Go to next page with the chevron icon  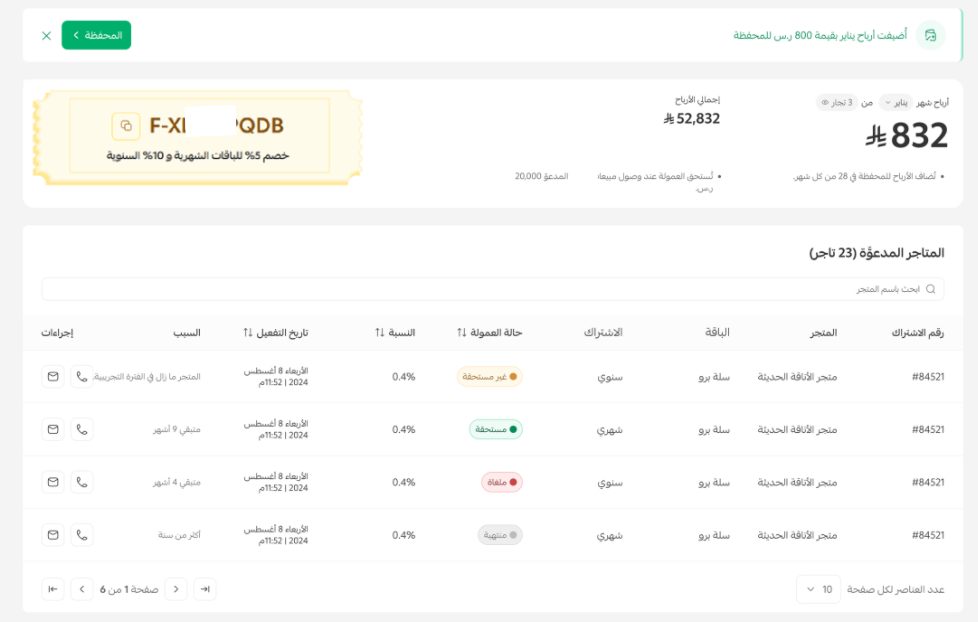pos(81,589)
